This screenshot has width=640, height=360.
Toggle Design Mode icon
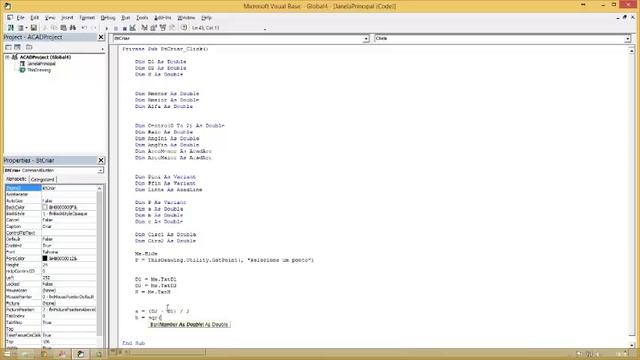(133, 28)
